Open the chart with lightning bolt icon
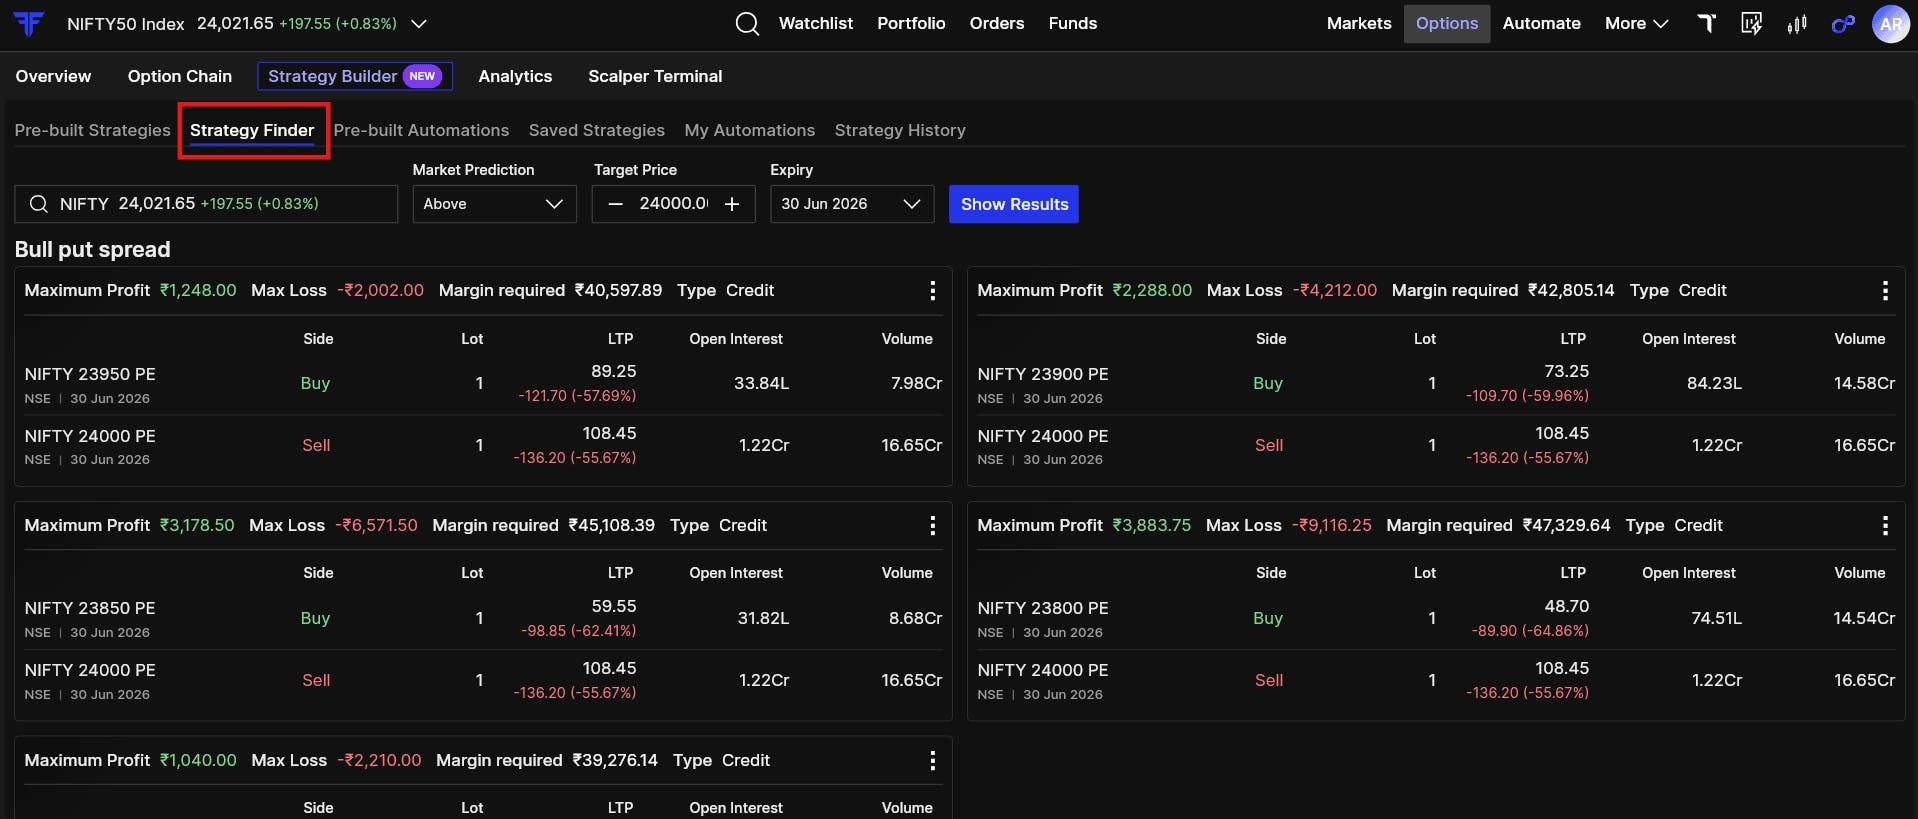 click(x=1752, y=23)
